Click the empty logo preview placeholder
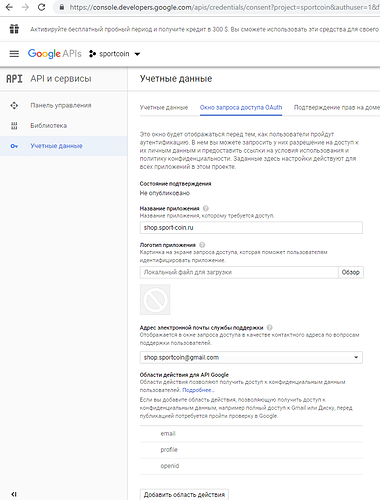The height and width of the screenshot is (500, 380). click(x=155, y=300)
